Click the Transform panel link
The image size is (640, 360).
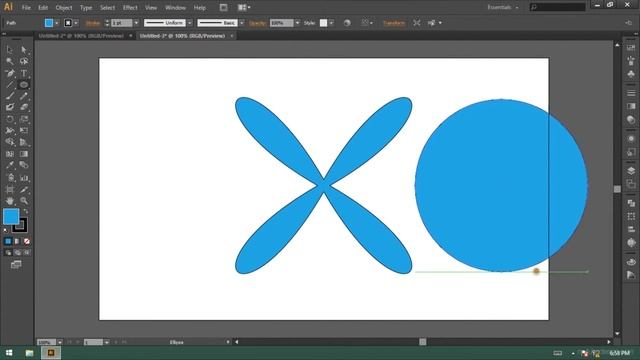pos(394,23)
